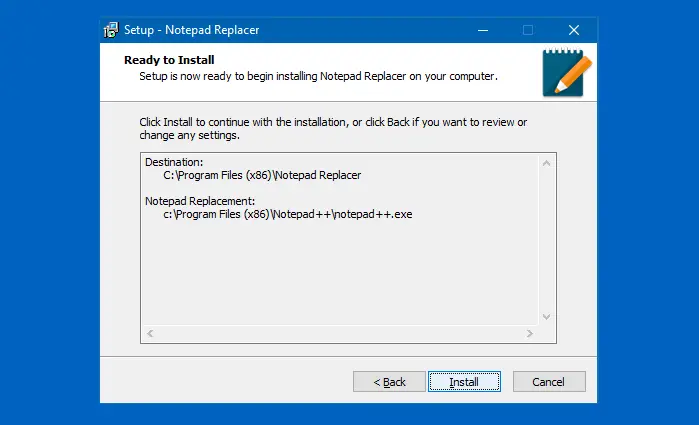Click the summary box scroll left arrow
Image resolution: width=699 pixels, height=425 pixels.
point(150,334)
